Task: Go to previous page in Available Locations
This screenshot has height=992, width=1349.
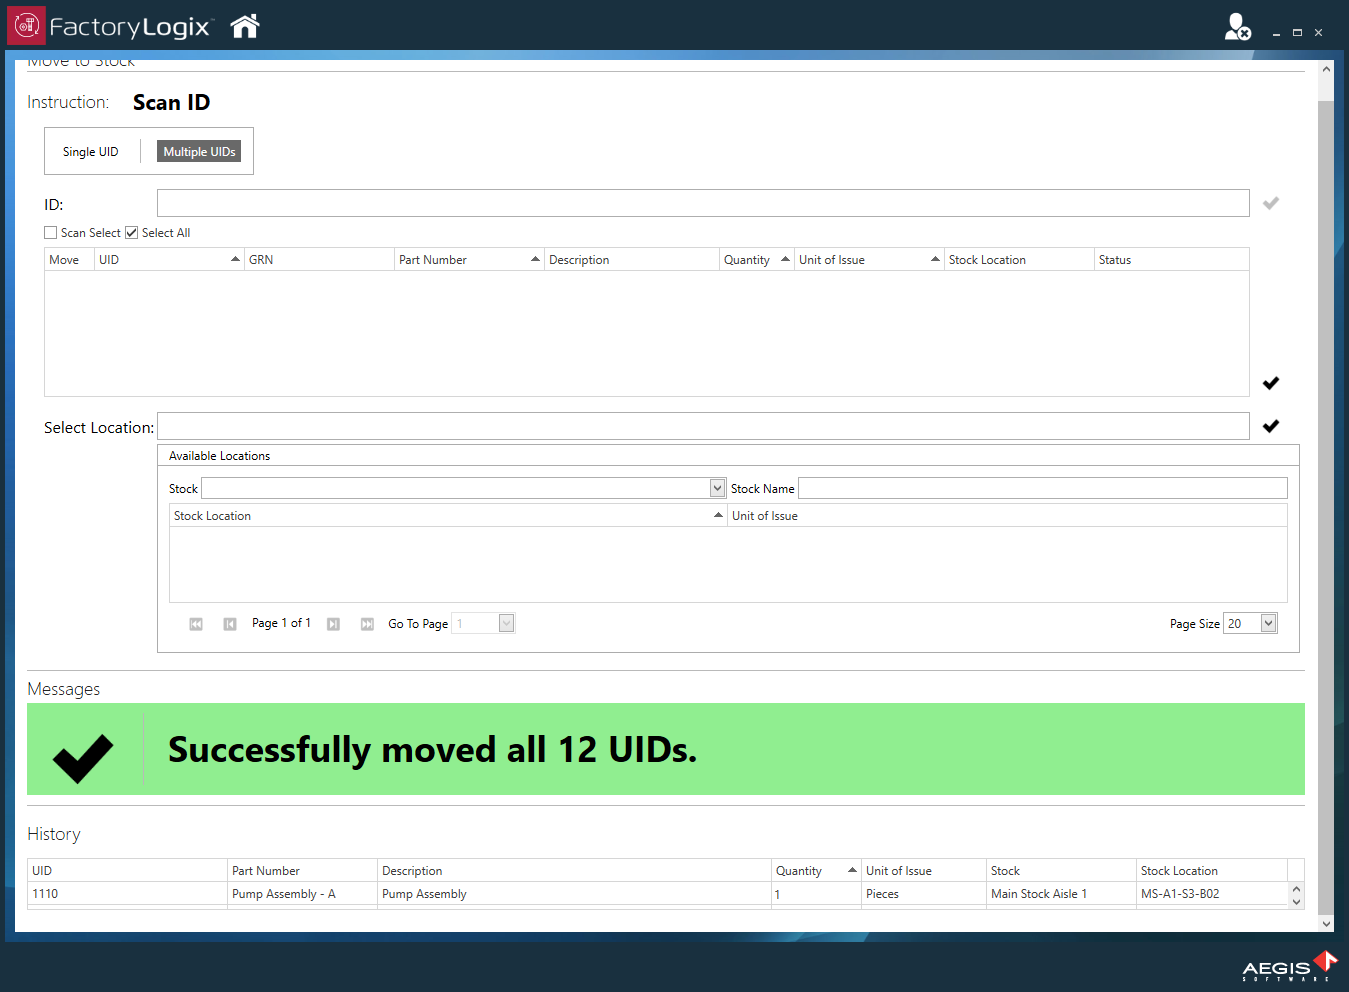Action: pyautogui.click(x=229, y=623)
